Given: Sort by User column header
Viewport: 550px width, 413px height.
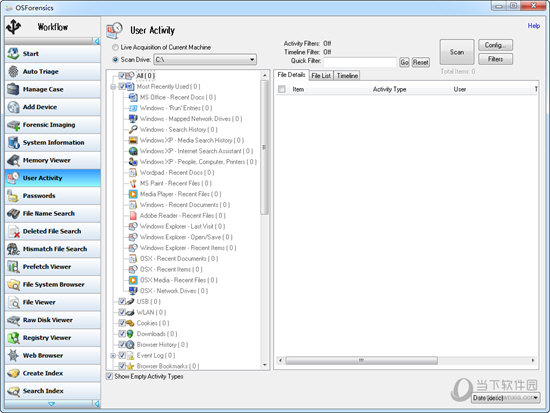Looking at the screenshot, I should 460,89.
